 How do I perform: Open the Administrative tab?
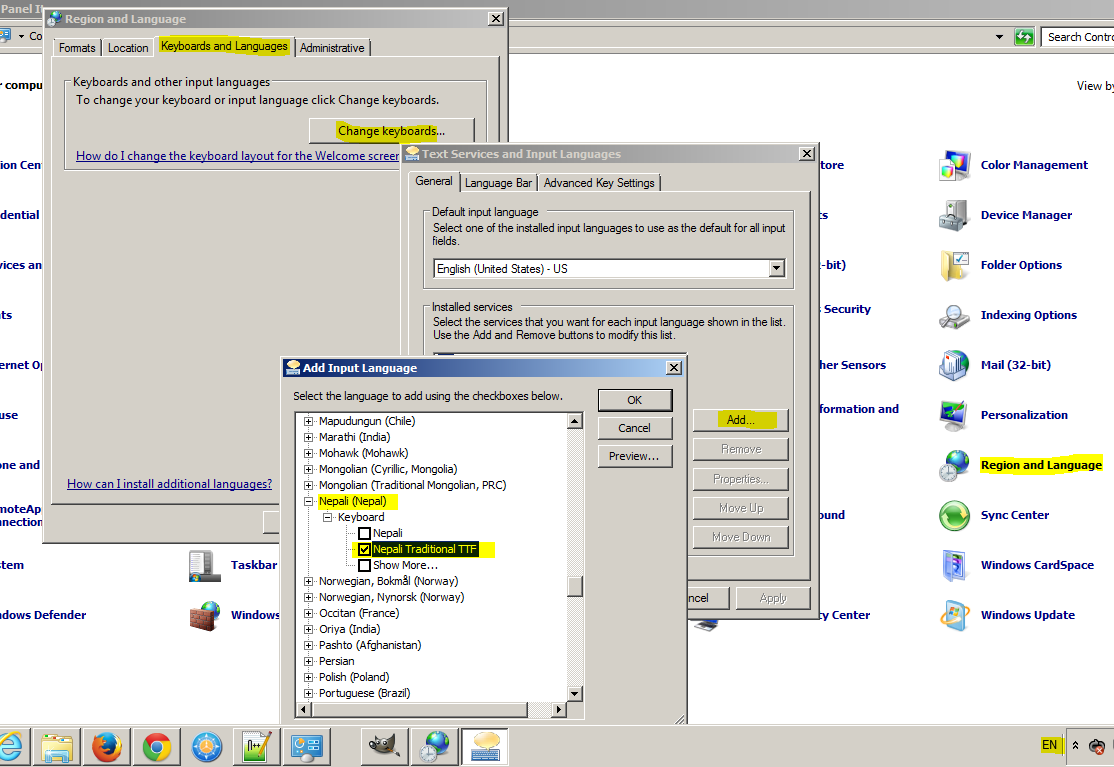tap(332, 48)
